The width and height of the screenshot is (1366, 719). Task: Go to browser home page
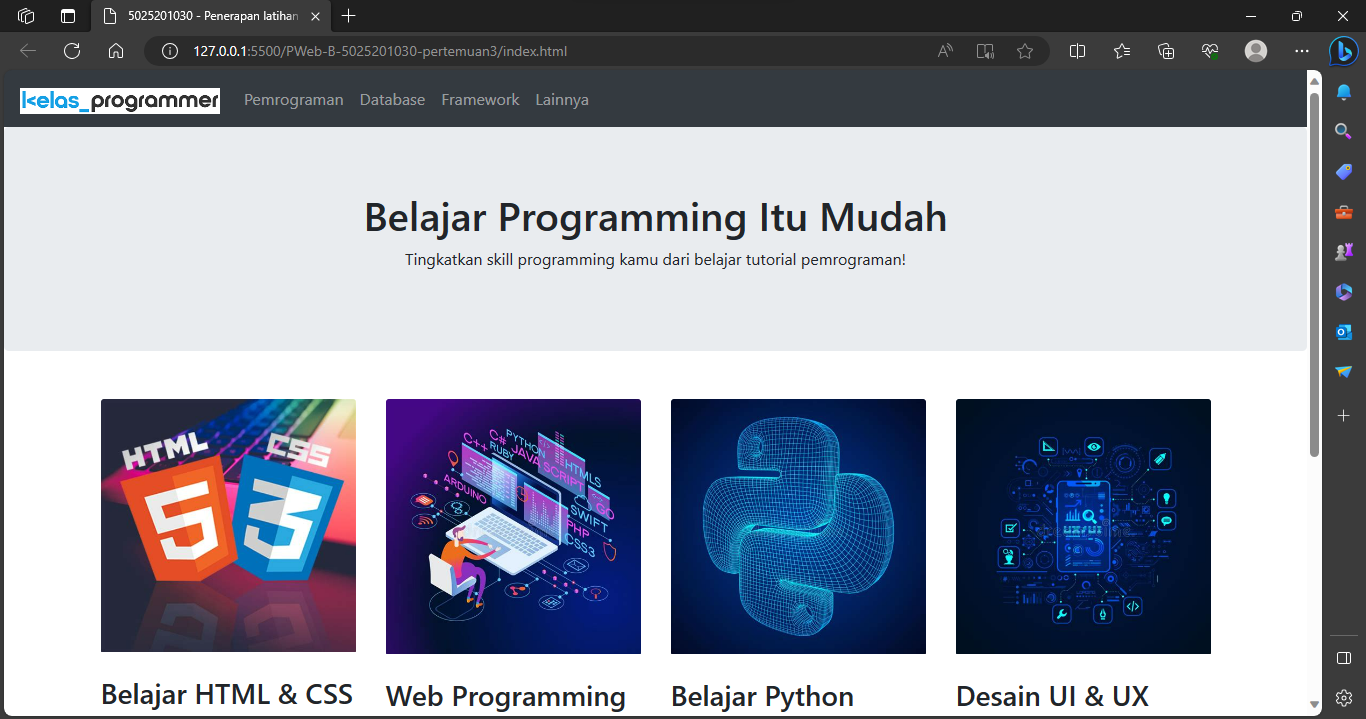(x=116, y=51)
